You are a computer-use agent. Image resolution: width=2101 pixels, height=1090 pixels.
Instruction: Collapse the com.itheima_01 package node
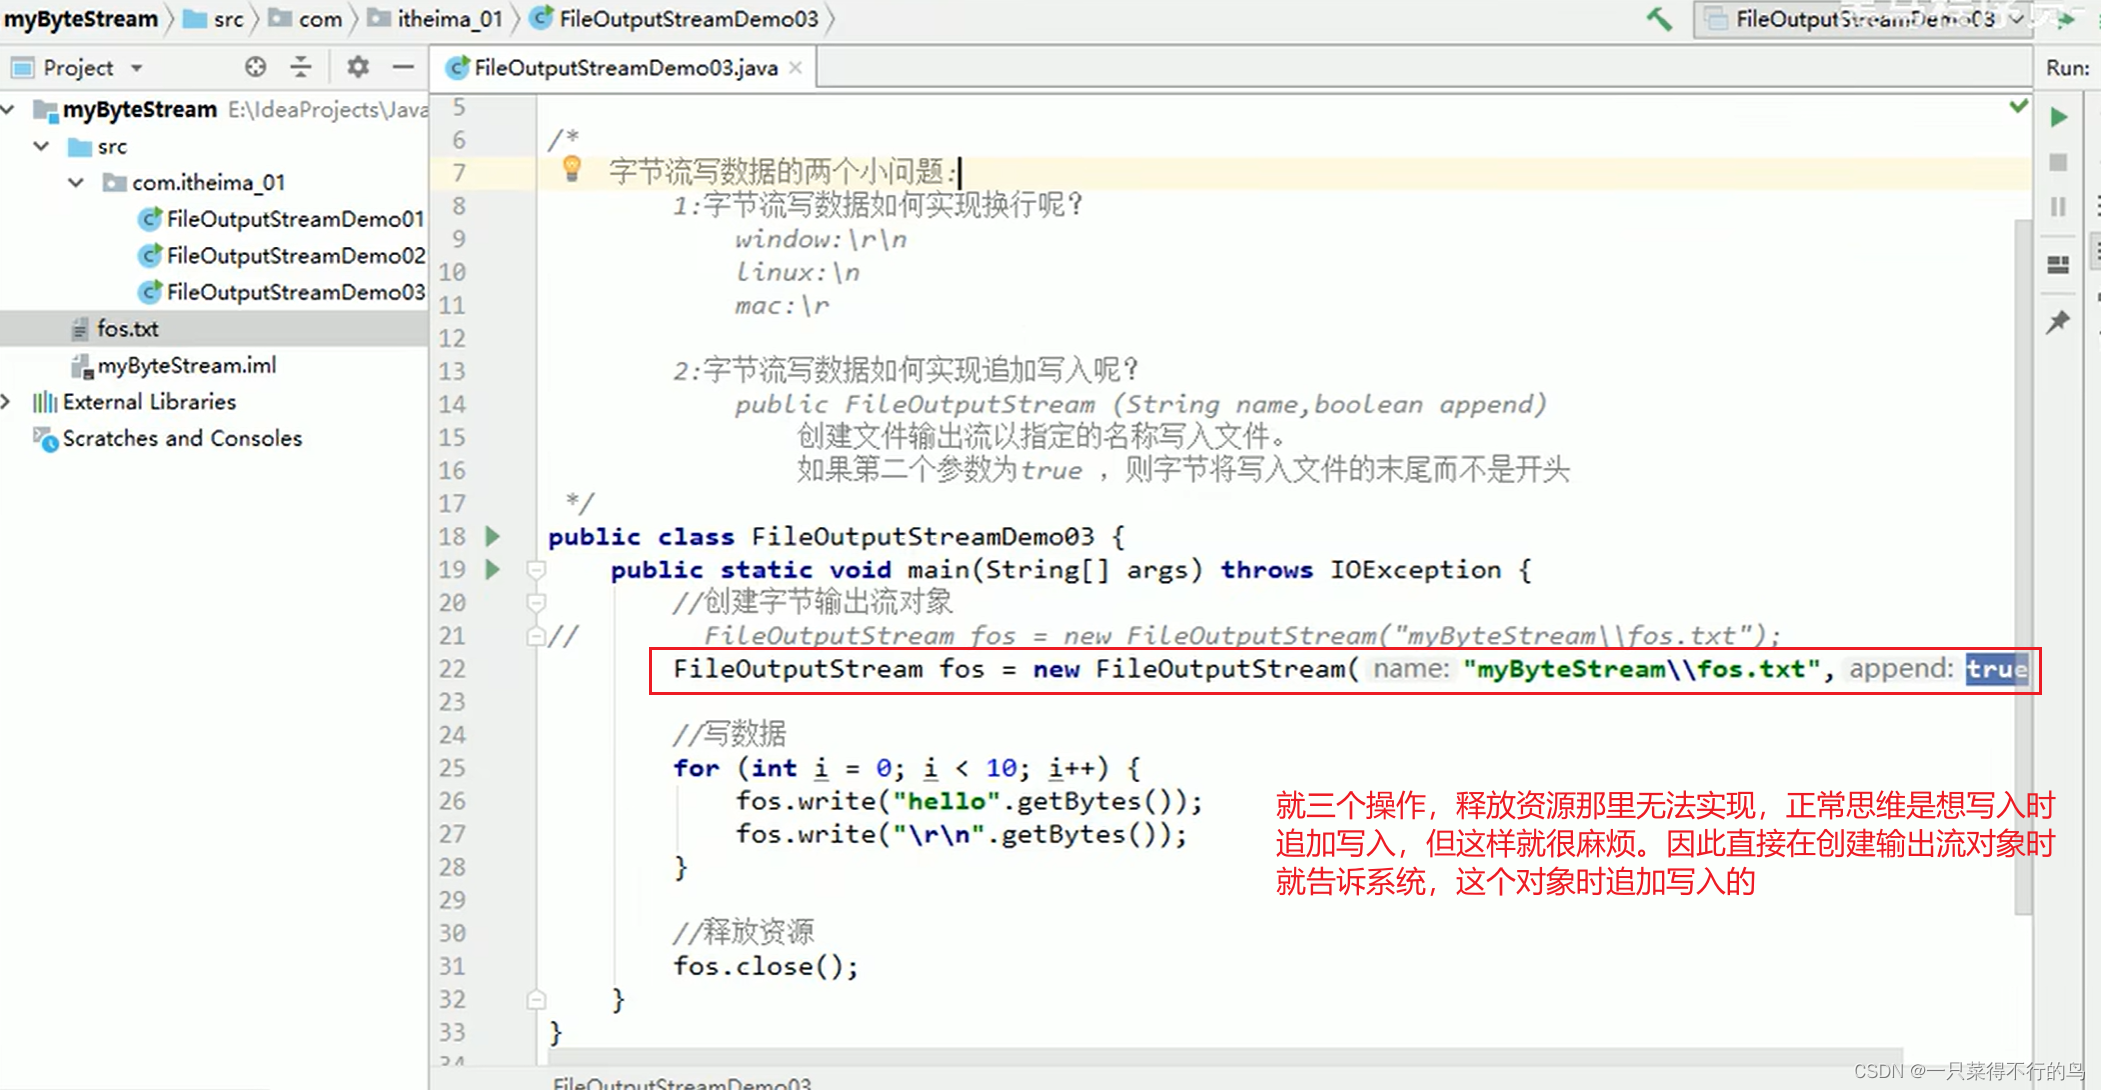click(x=76, y=182)
